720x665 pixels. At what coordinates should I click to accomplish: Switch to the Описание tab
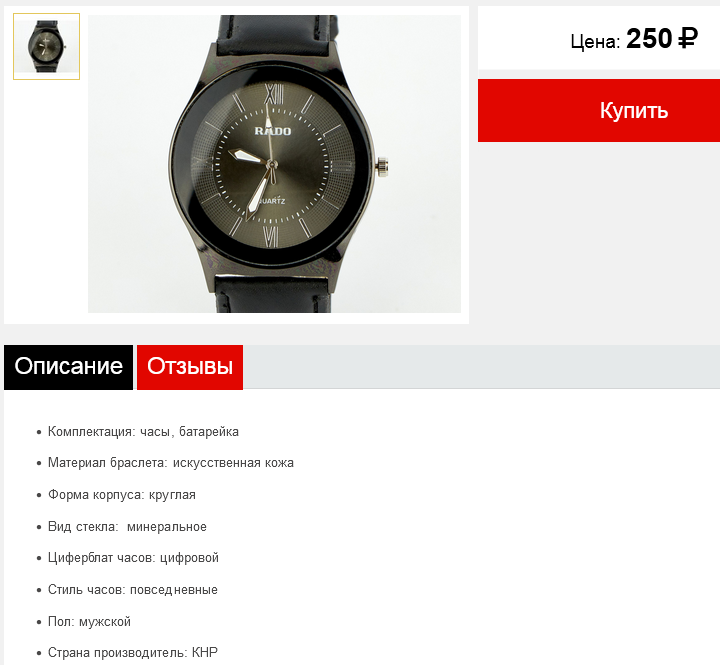coord(68,367)
